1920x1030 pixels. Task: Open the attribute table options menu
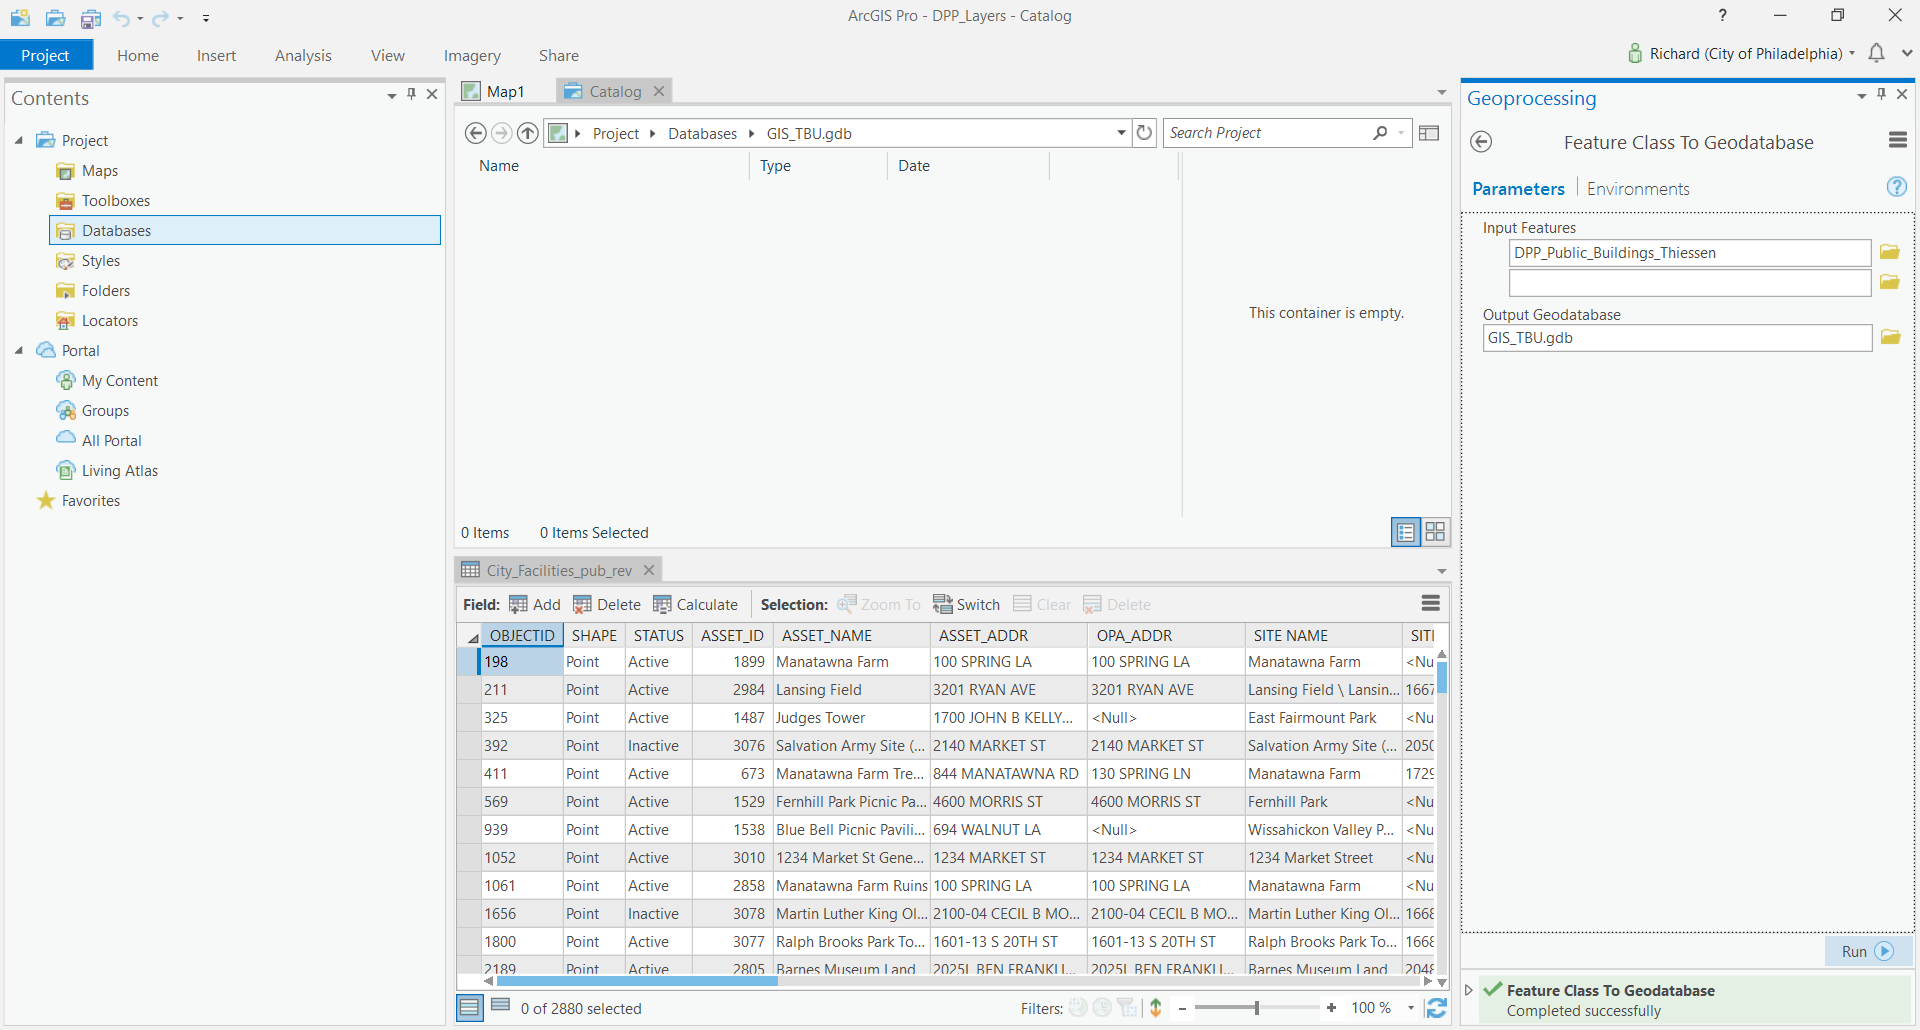click(1431, 603)
